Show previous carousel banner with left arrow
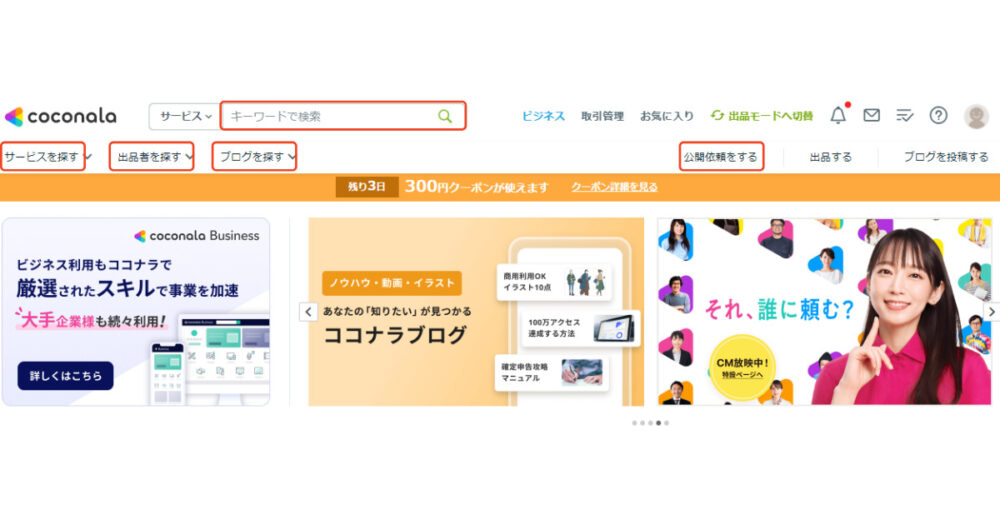The width and height of the screenshot is (1000, 525). pyautogui.click(x=309, y=311)
